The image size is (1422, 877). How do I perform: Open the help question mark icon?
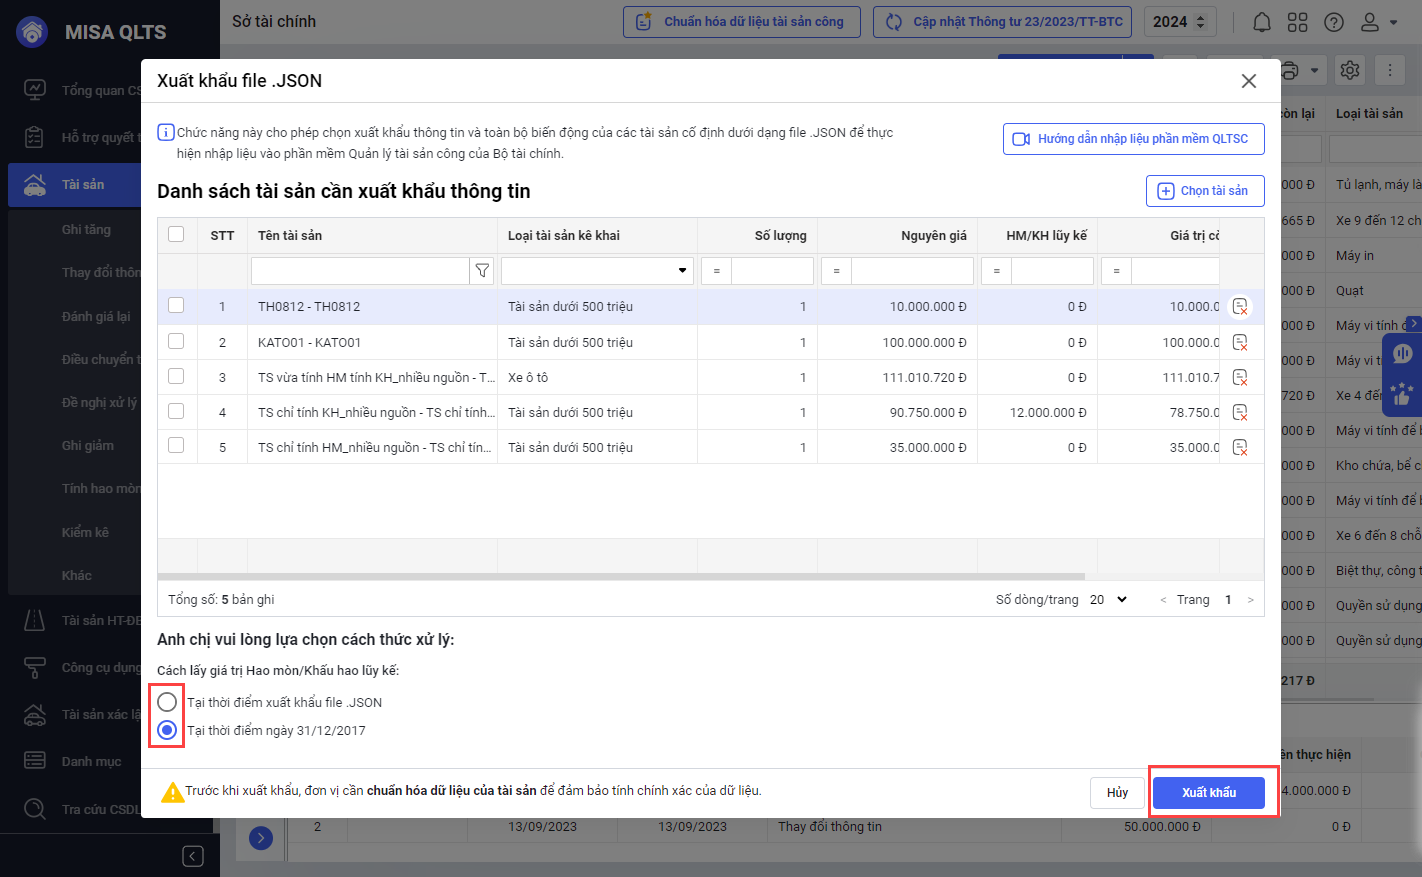pyautogui.click(x=1334, y=22)
